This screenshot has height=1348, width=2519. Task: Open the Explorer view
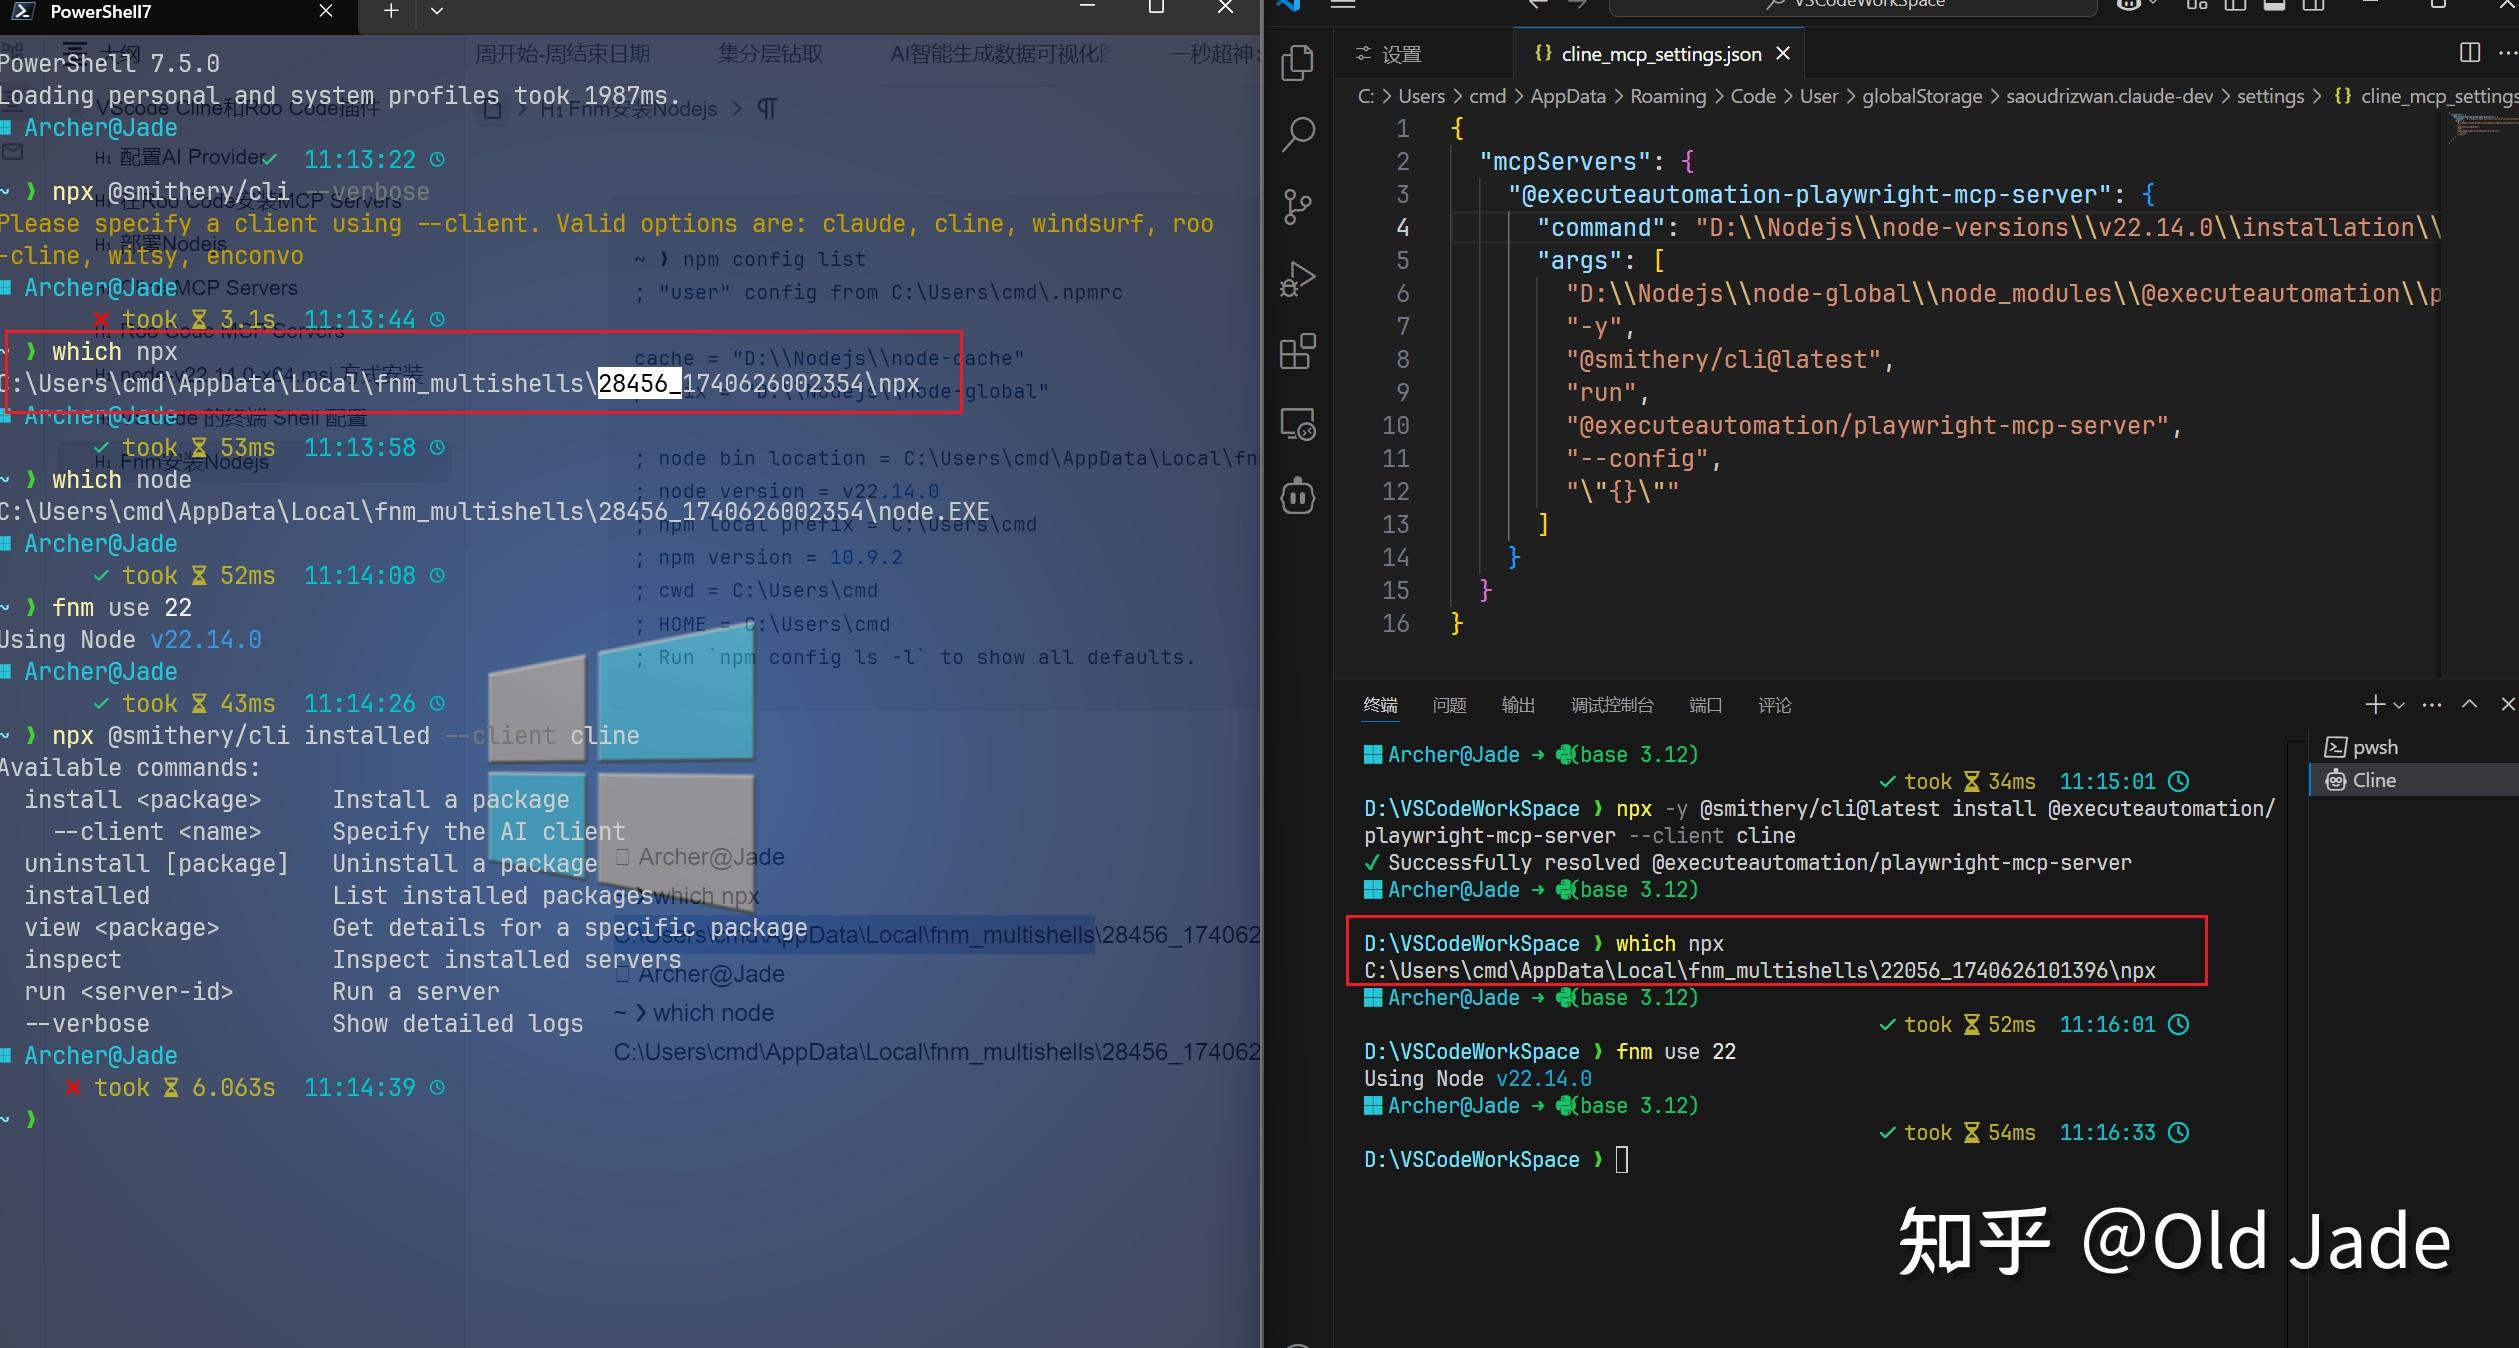[1297, 63]
